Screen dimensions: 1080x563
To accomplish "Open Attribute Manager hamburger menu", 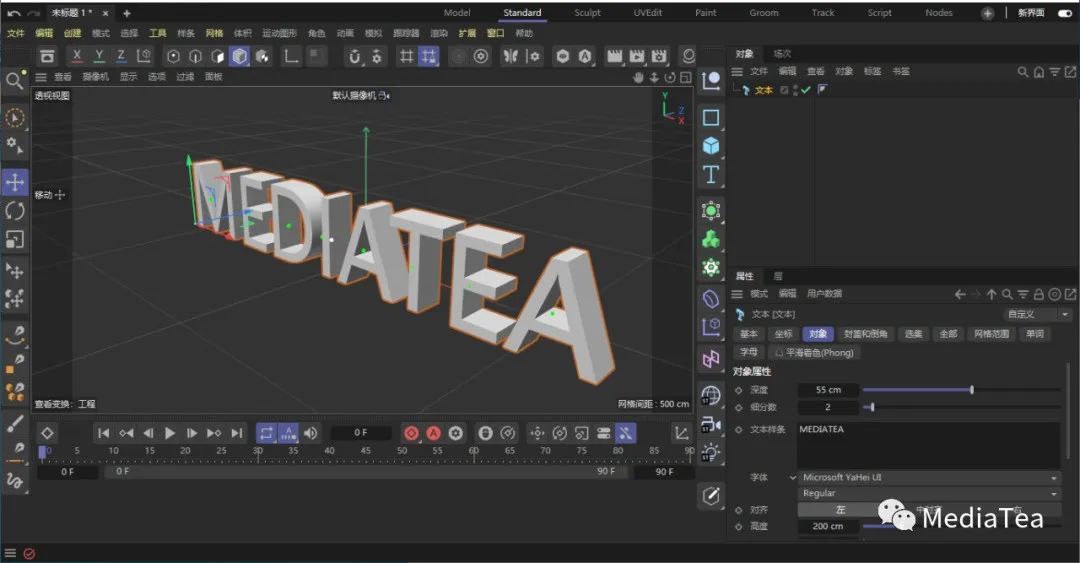I will coord(736,294).
